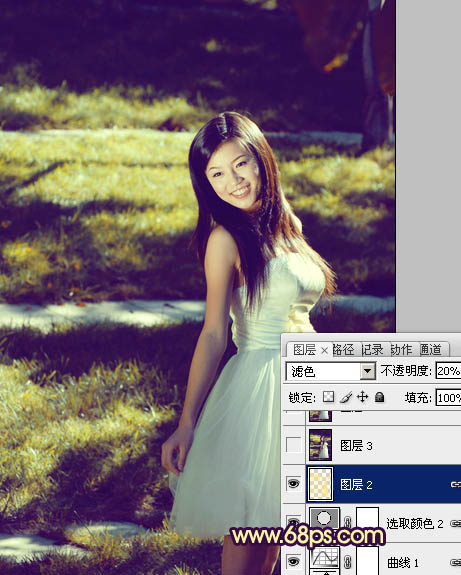Toggle visibility of the 曲线 1 layer

click(x=293, y=561)
